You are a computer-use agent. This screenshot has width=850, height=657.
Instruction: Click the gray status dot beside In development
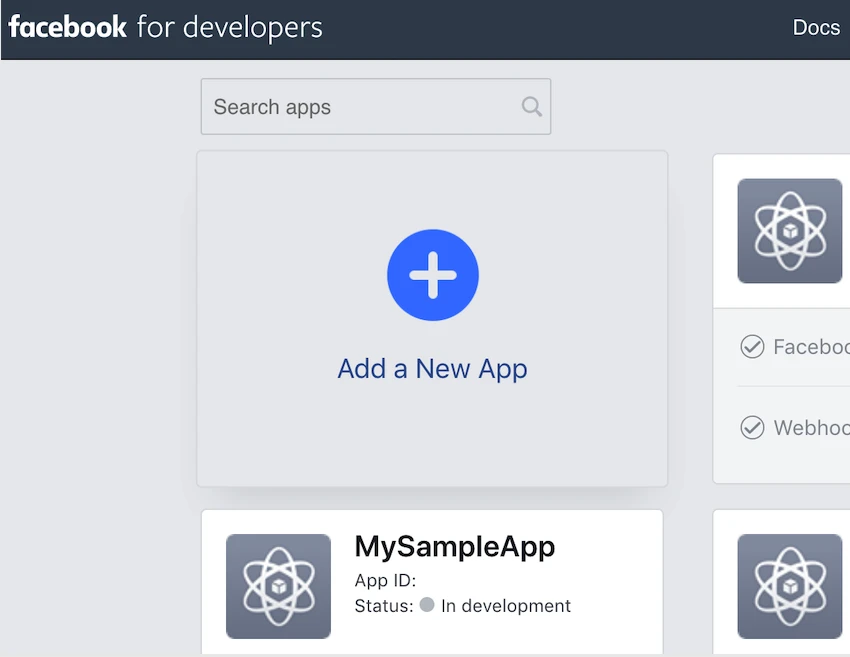tap(427, 604)
